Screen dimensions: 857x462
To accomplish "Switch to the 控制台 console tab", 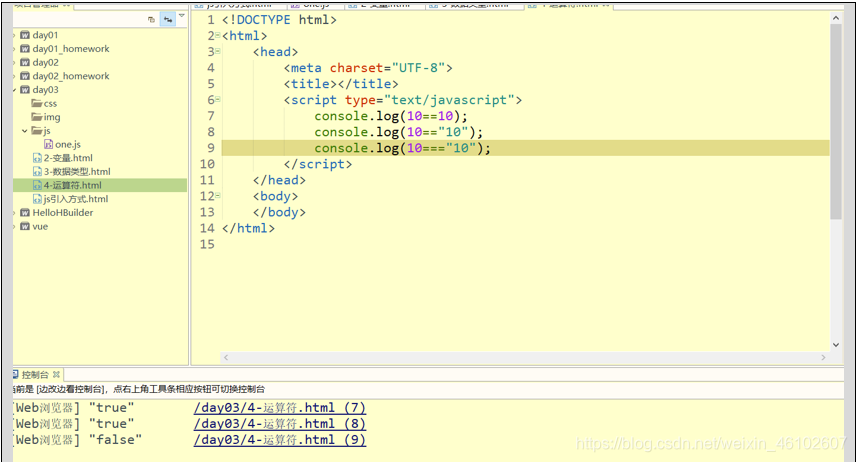I will click(35, 375).
